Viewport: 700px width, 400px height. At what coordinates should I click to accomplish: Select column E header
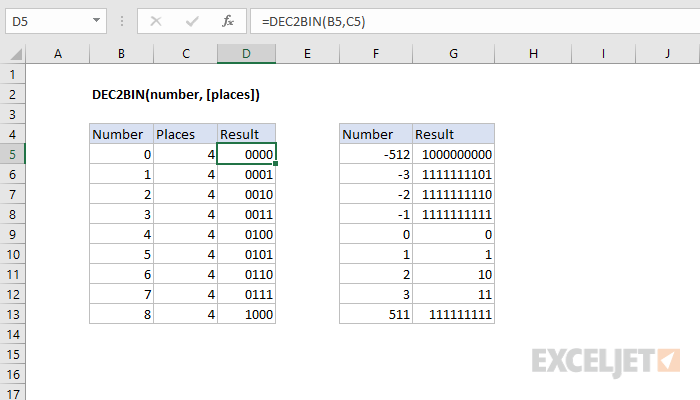point(307,54)
